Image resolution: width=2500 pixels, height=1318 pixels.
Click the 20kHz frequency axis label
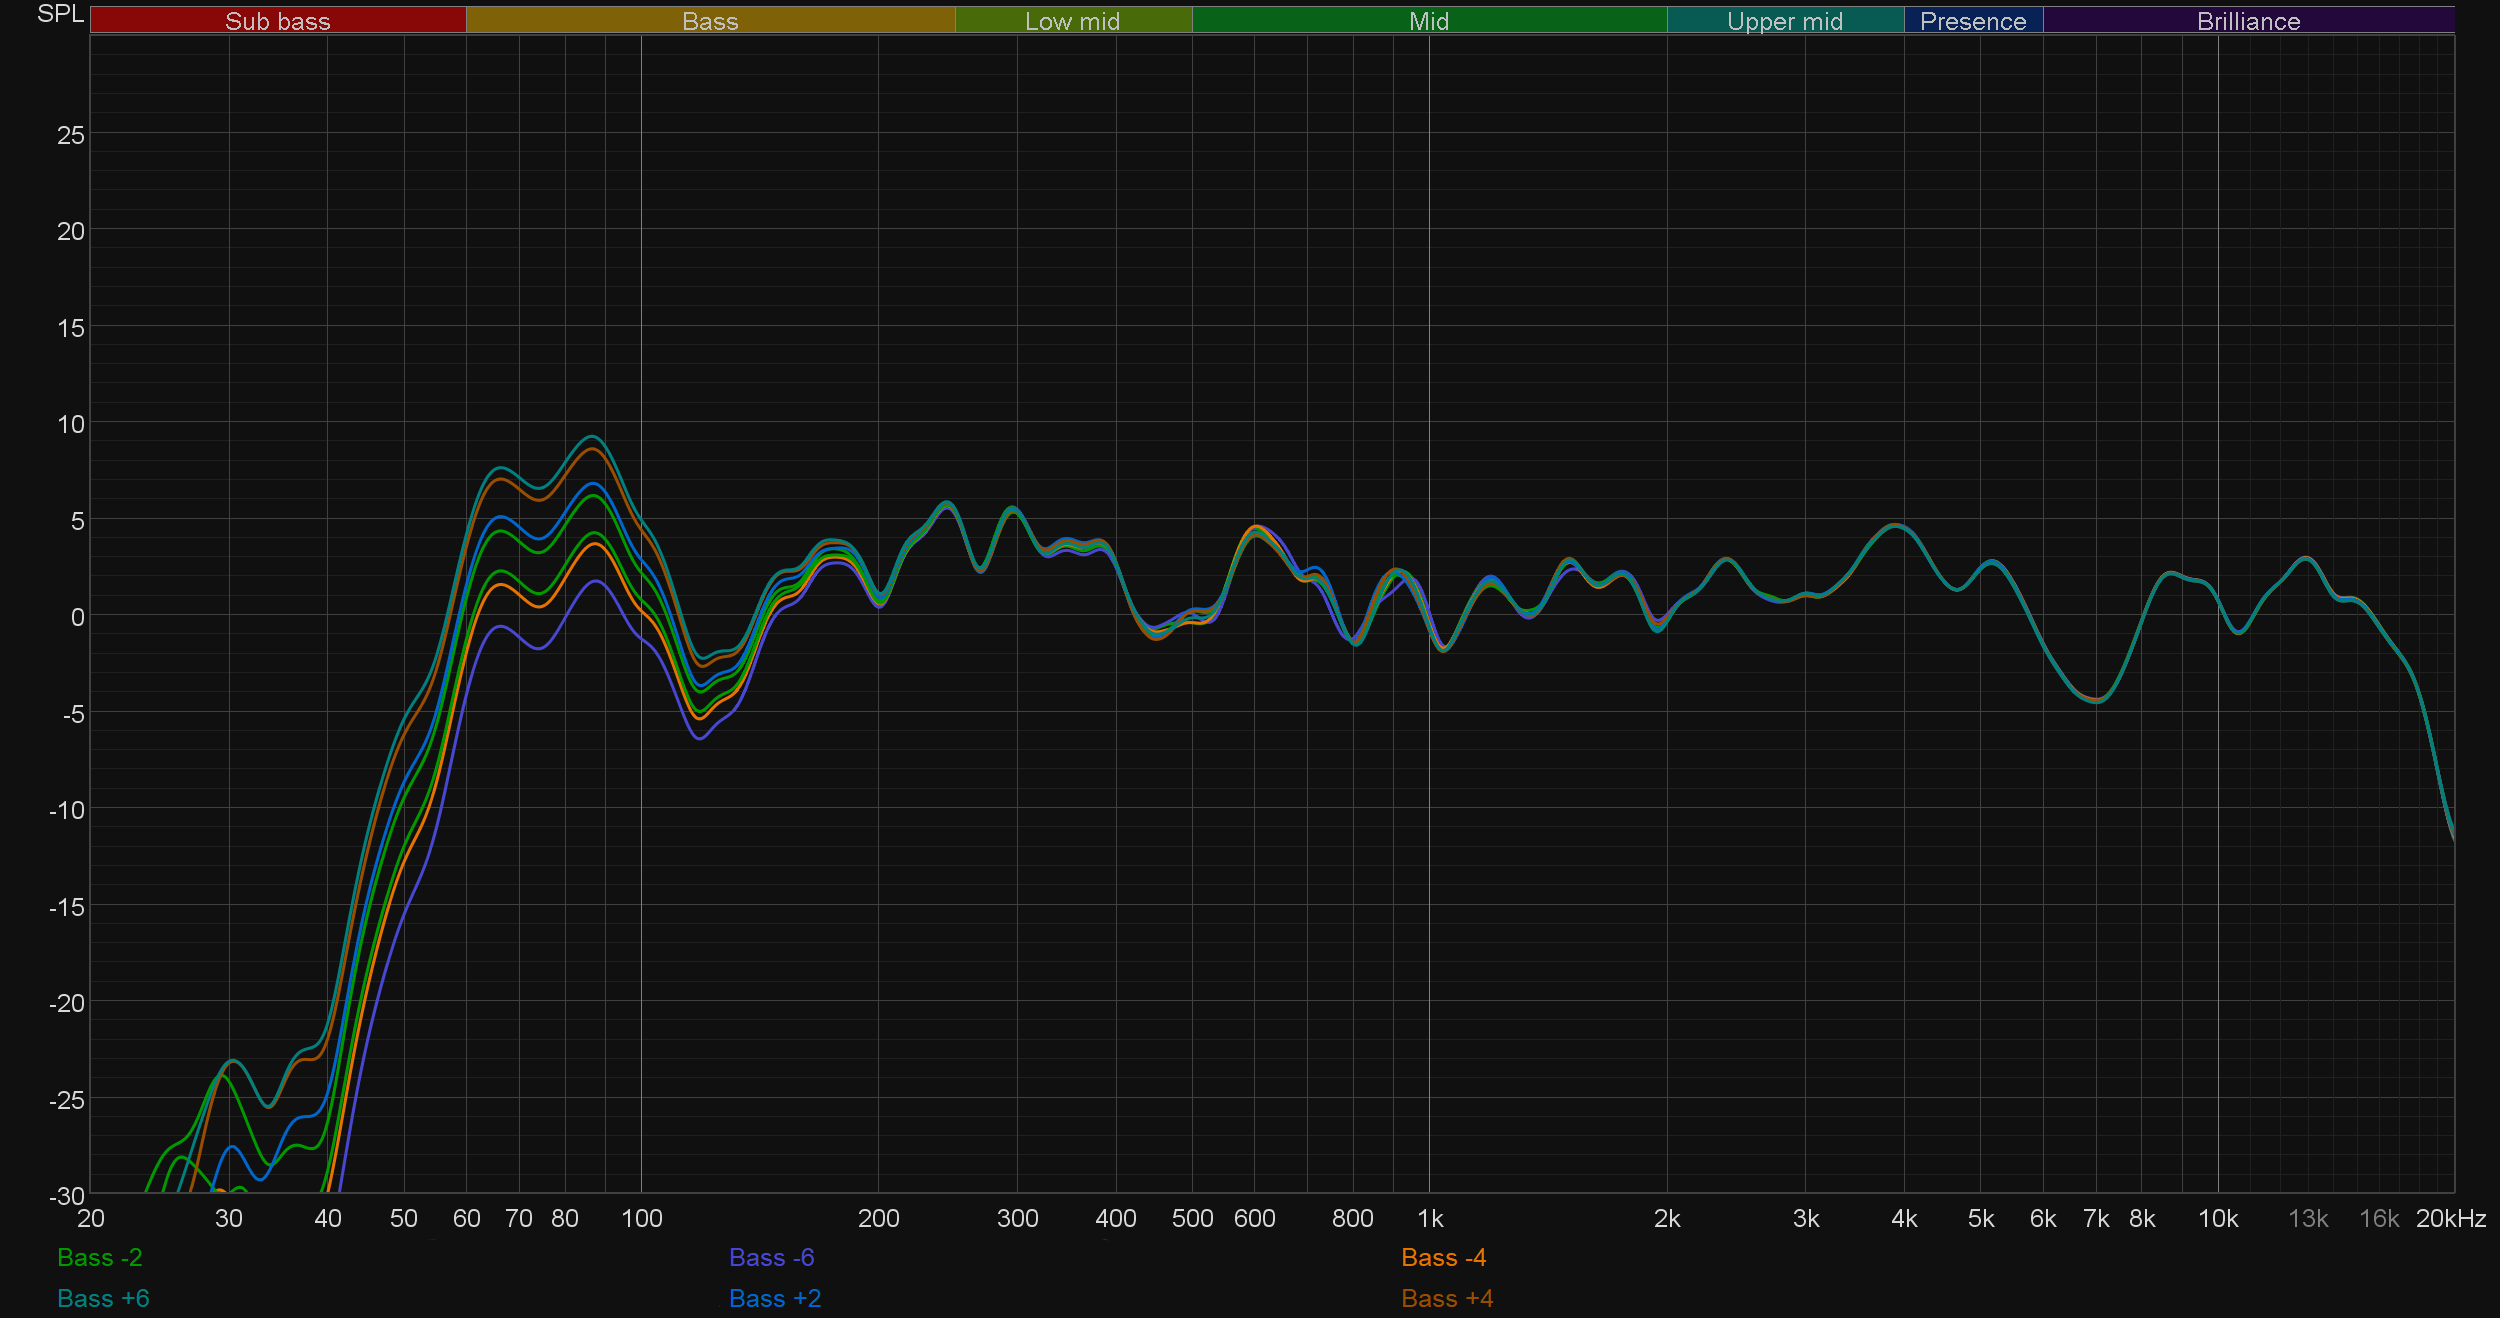(x=2450, y=1218)
